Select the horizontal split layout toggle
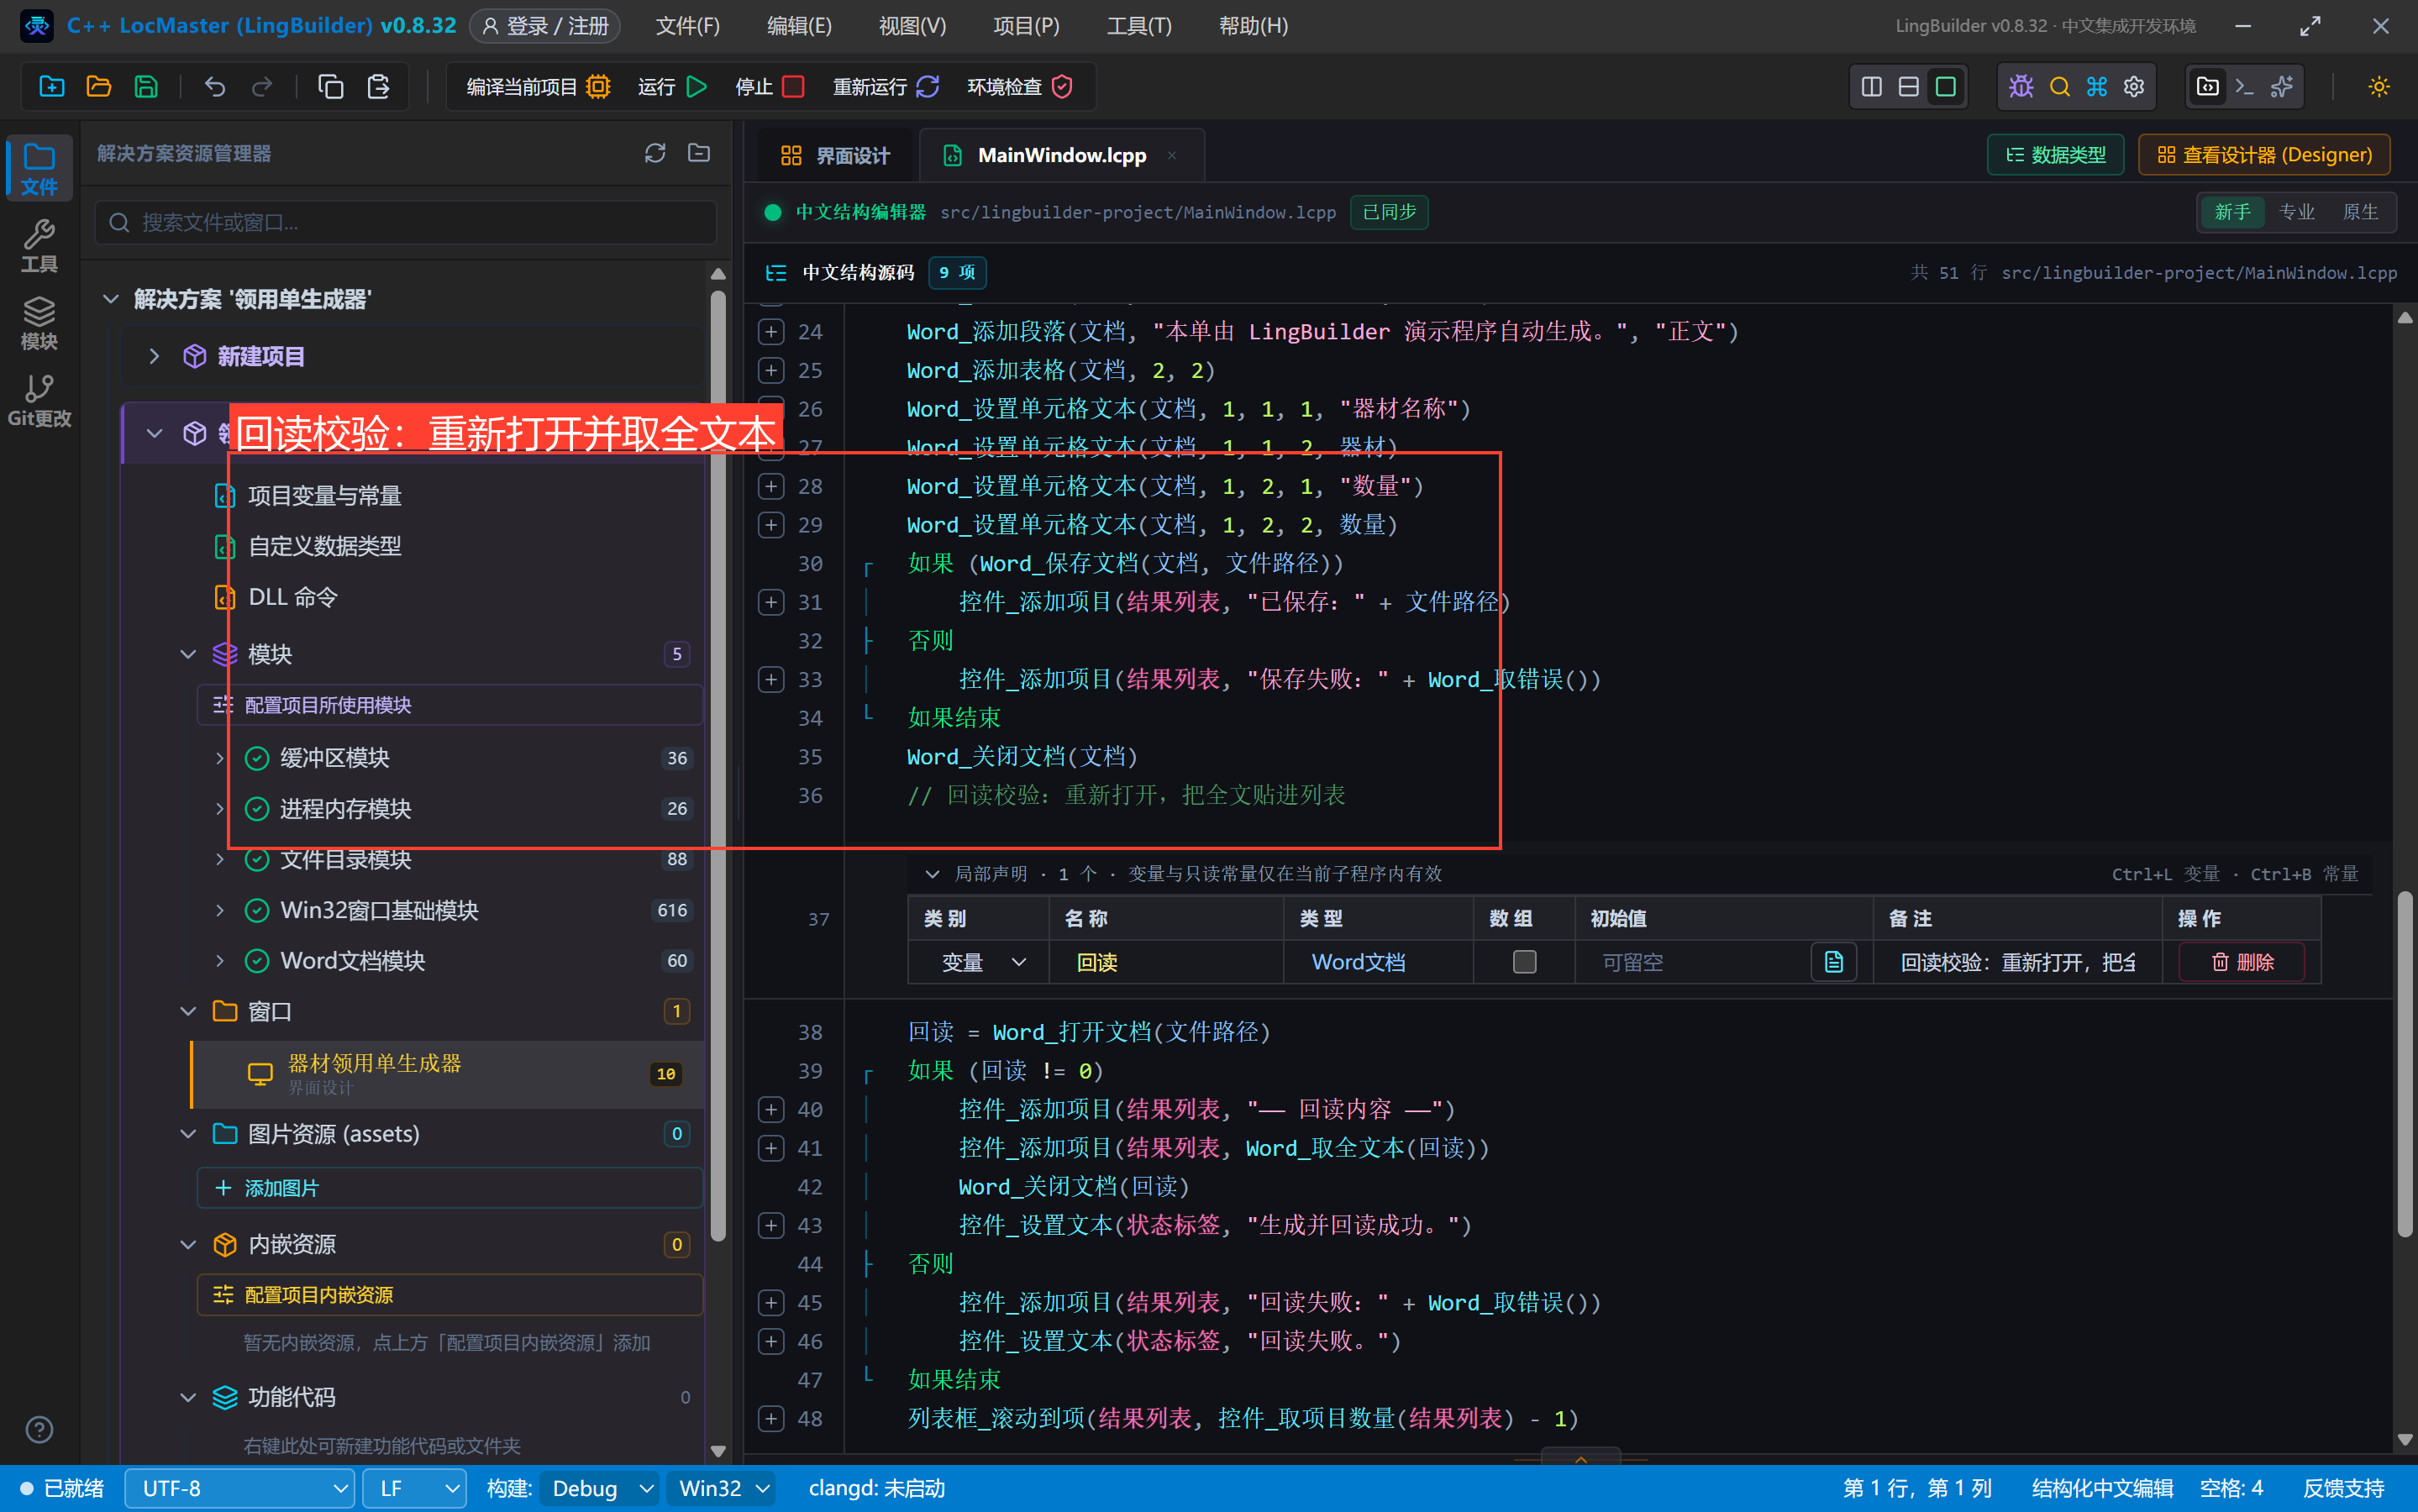Image resolution: width=2418 pixels, height=1512 pixels. (x=1909, y=87)
